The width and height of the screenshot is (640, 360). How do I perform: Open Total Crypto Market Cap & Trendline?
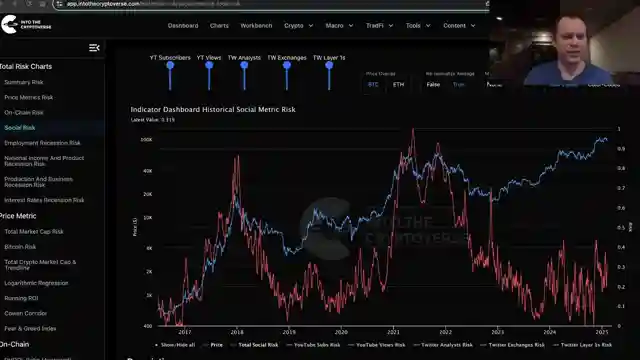point(40,265)
